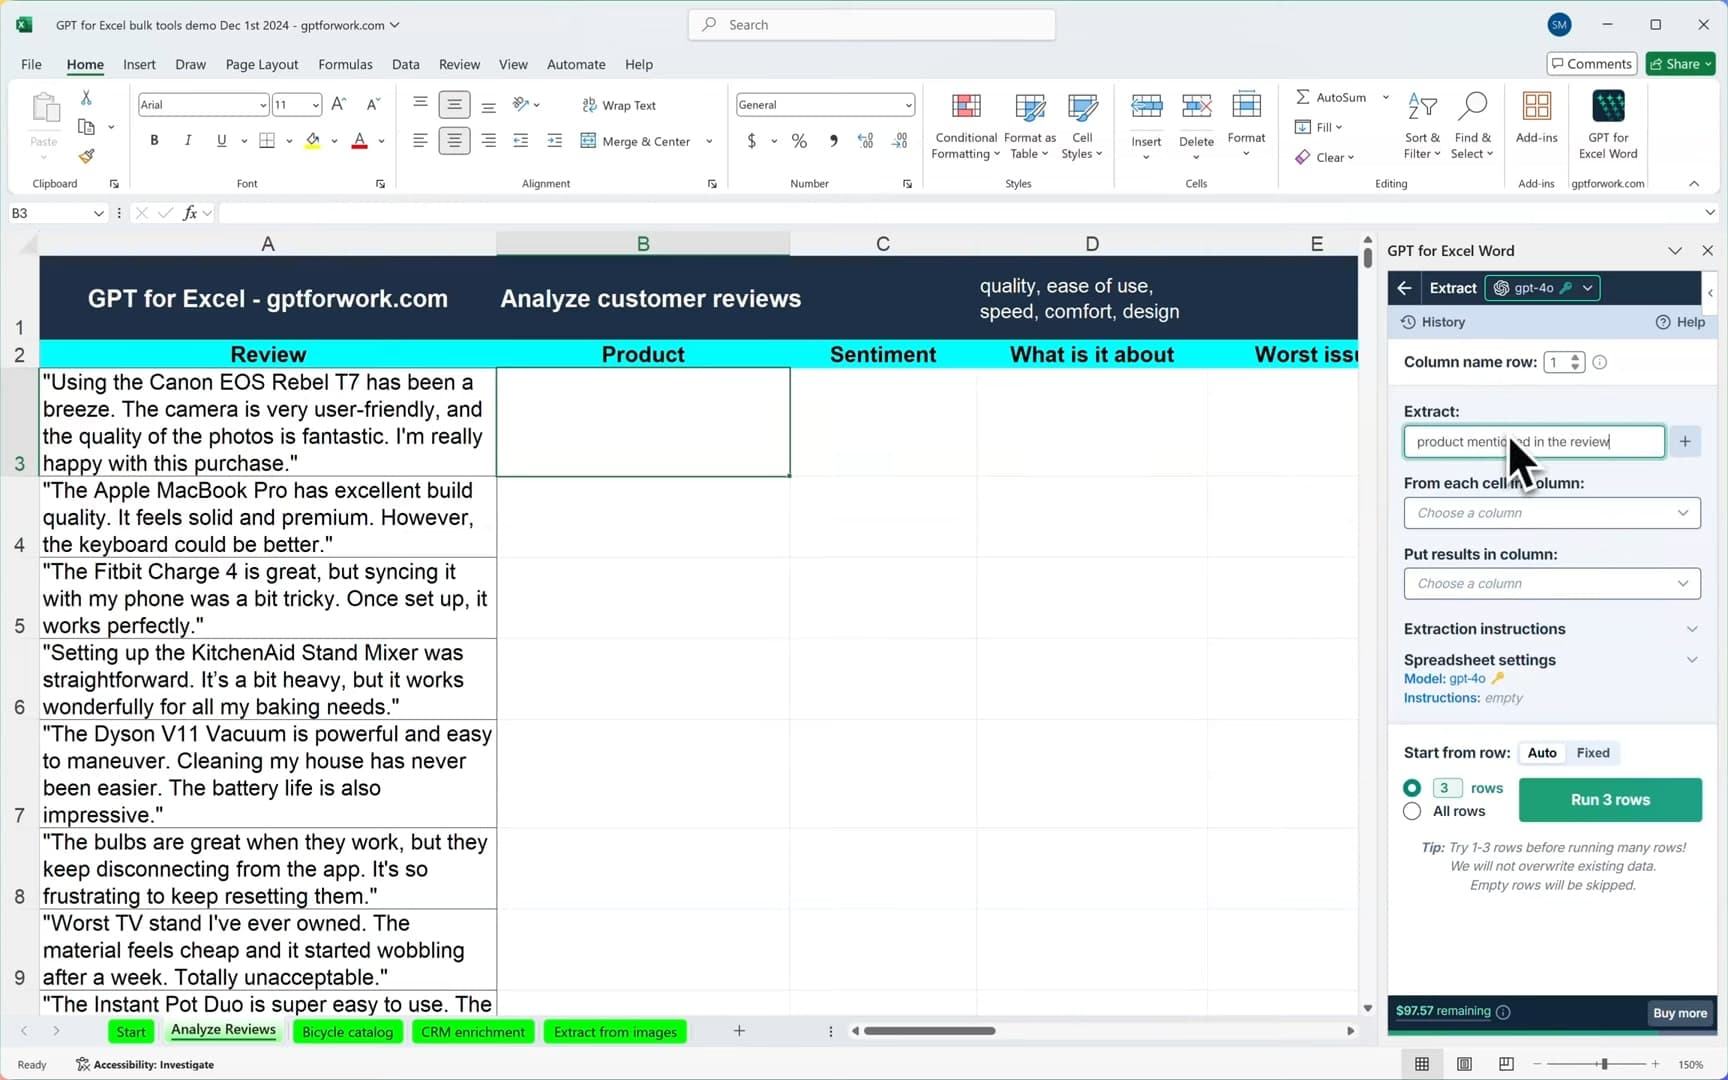Click the Cell Styles icon
This screenshot has height=1080, width=1728.
(1082, 125)
